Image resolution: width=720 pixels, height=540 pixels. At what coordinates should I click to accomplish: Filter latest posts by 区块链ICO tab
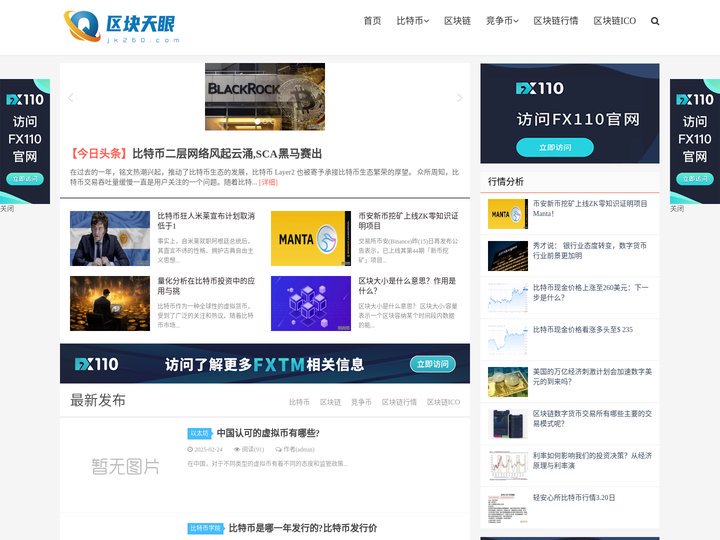coord(443,402)
